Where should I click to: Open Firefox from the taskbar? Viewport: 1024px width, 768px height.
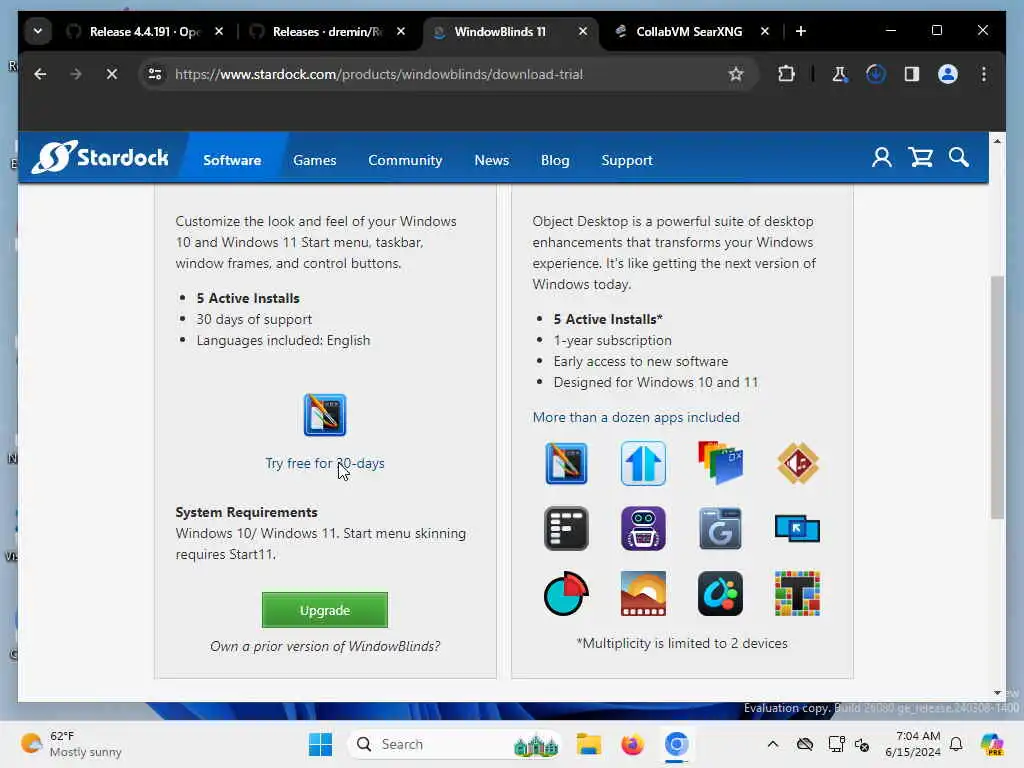click(632, 744)
